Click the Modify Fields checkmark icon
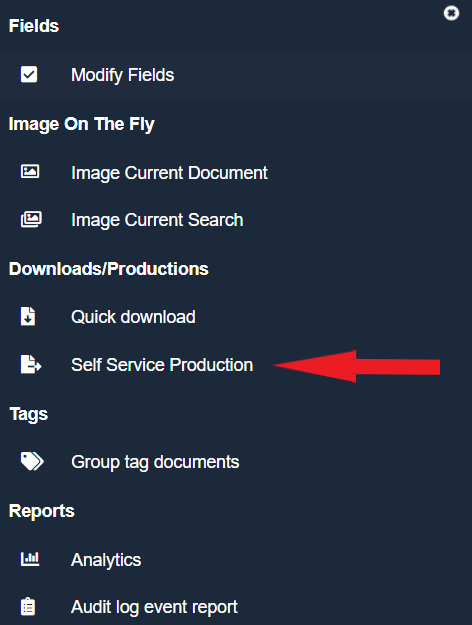The image size is (472, 625). (29, 75)
